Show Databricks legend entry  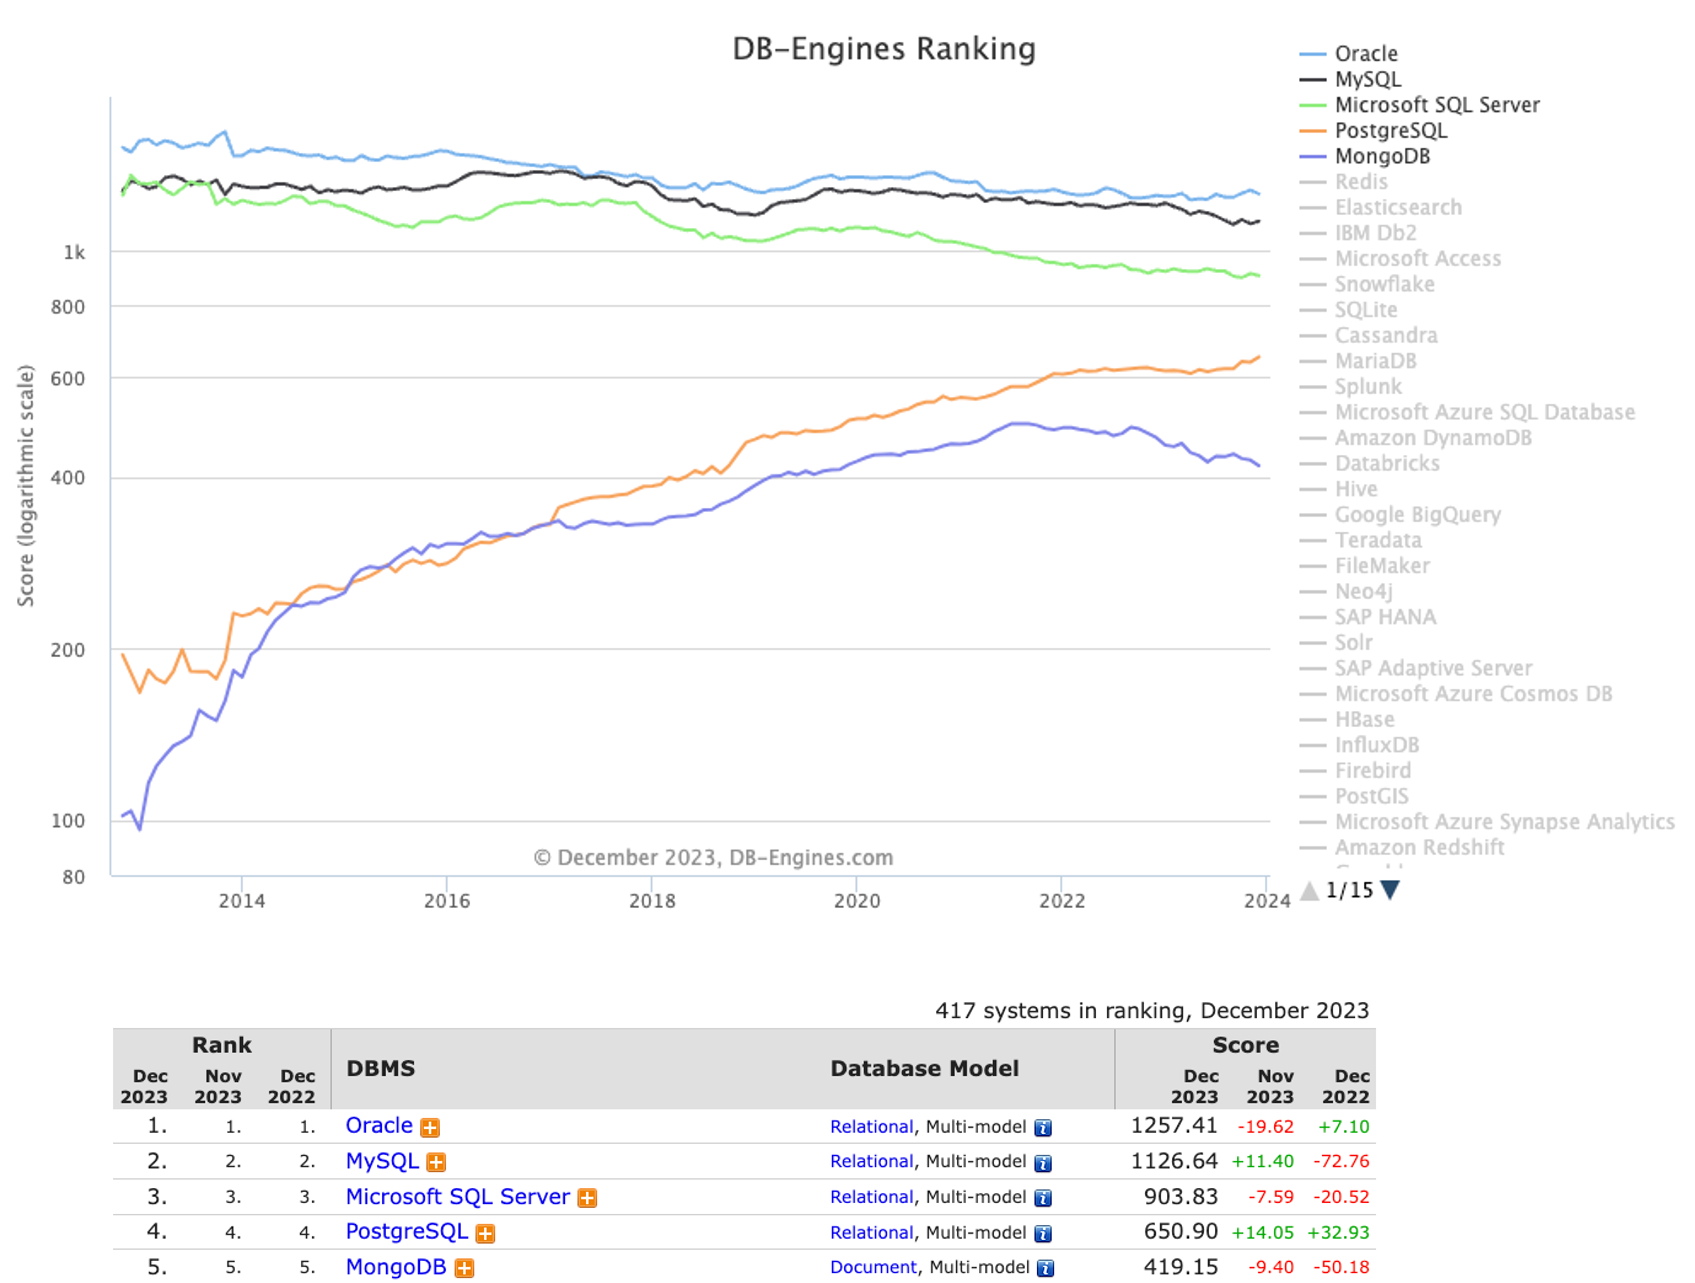coord(1370,464)
